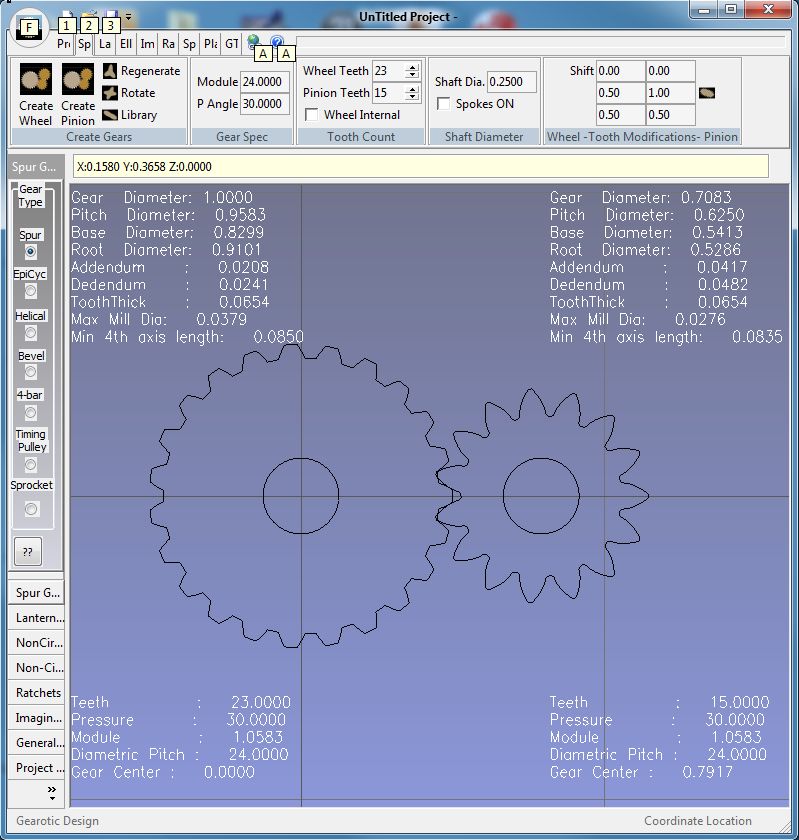
Task: Decrease Wheel Teeth with the down arrow
Action: pos(412,74)
